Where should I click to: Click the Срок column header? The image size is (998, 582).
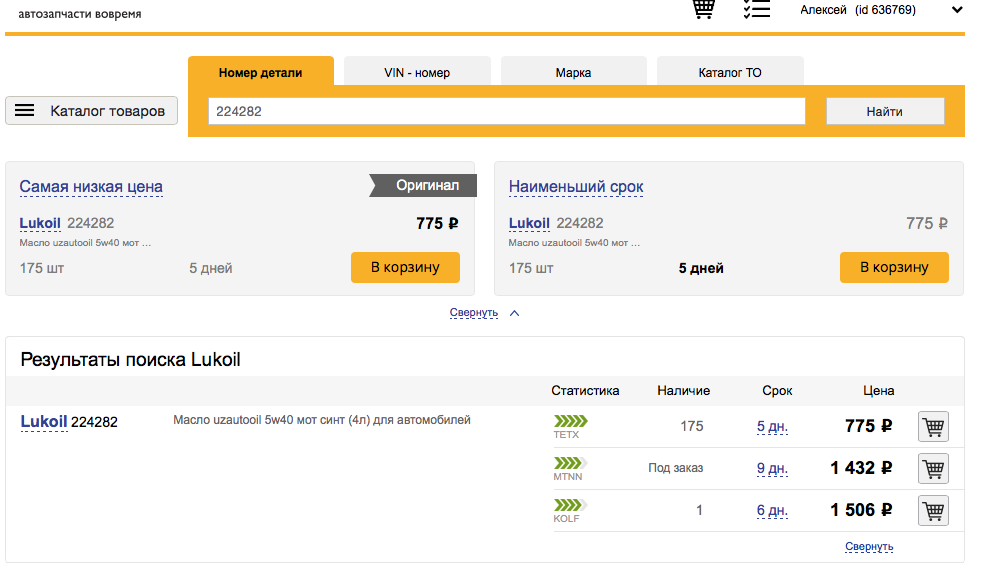tap(777, 390)
